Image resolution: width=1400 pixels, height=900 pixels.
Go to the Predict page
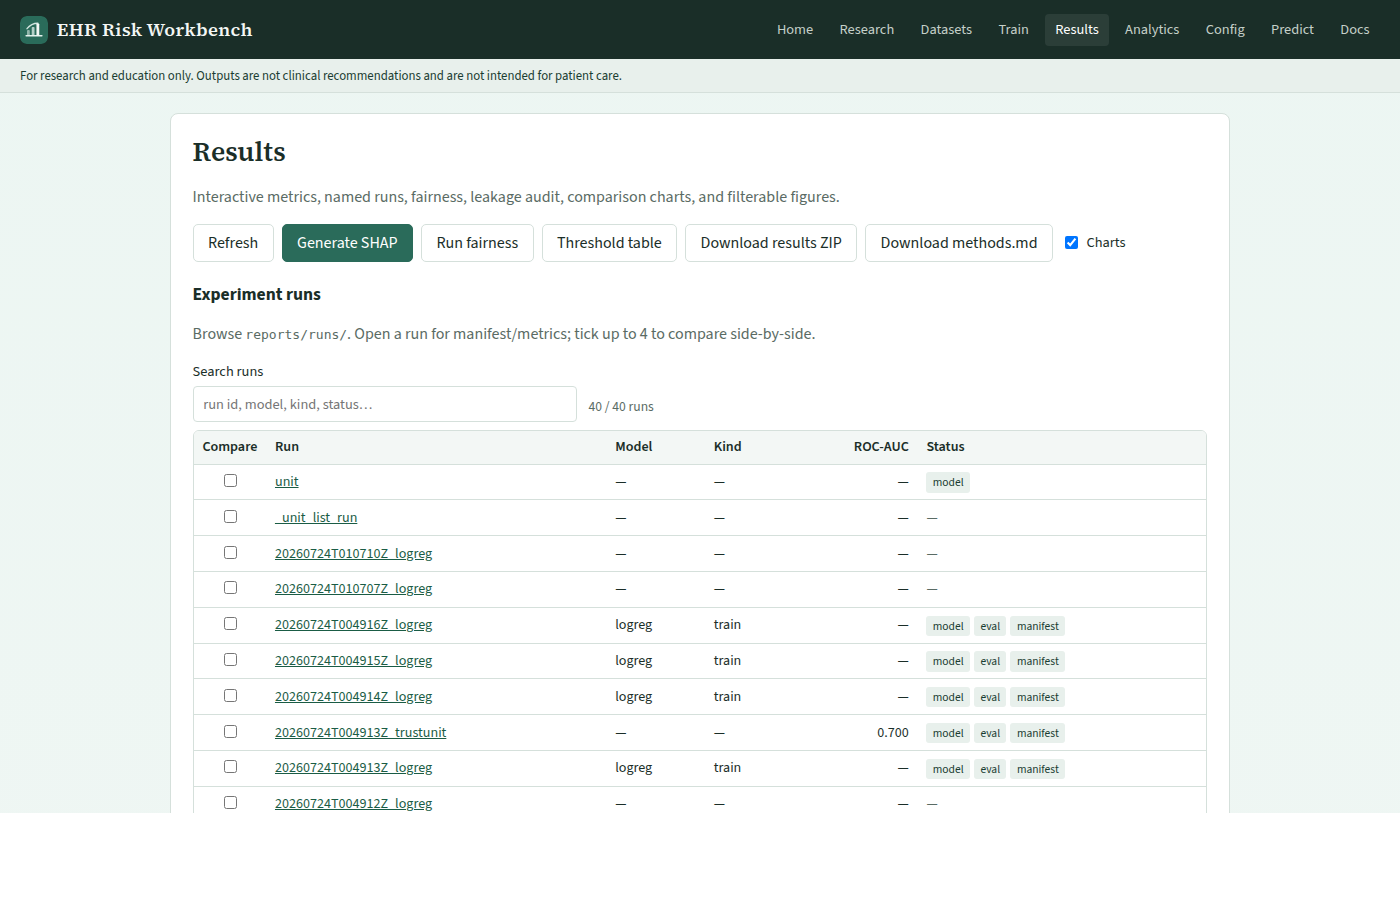coord(1292,30)
